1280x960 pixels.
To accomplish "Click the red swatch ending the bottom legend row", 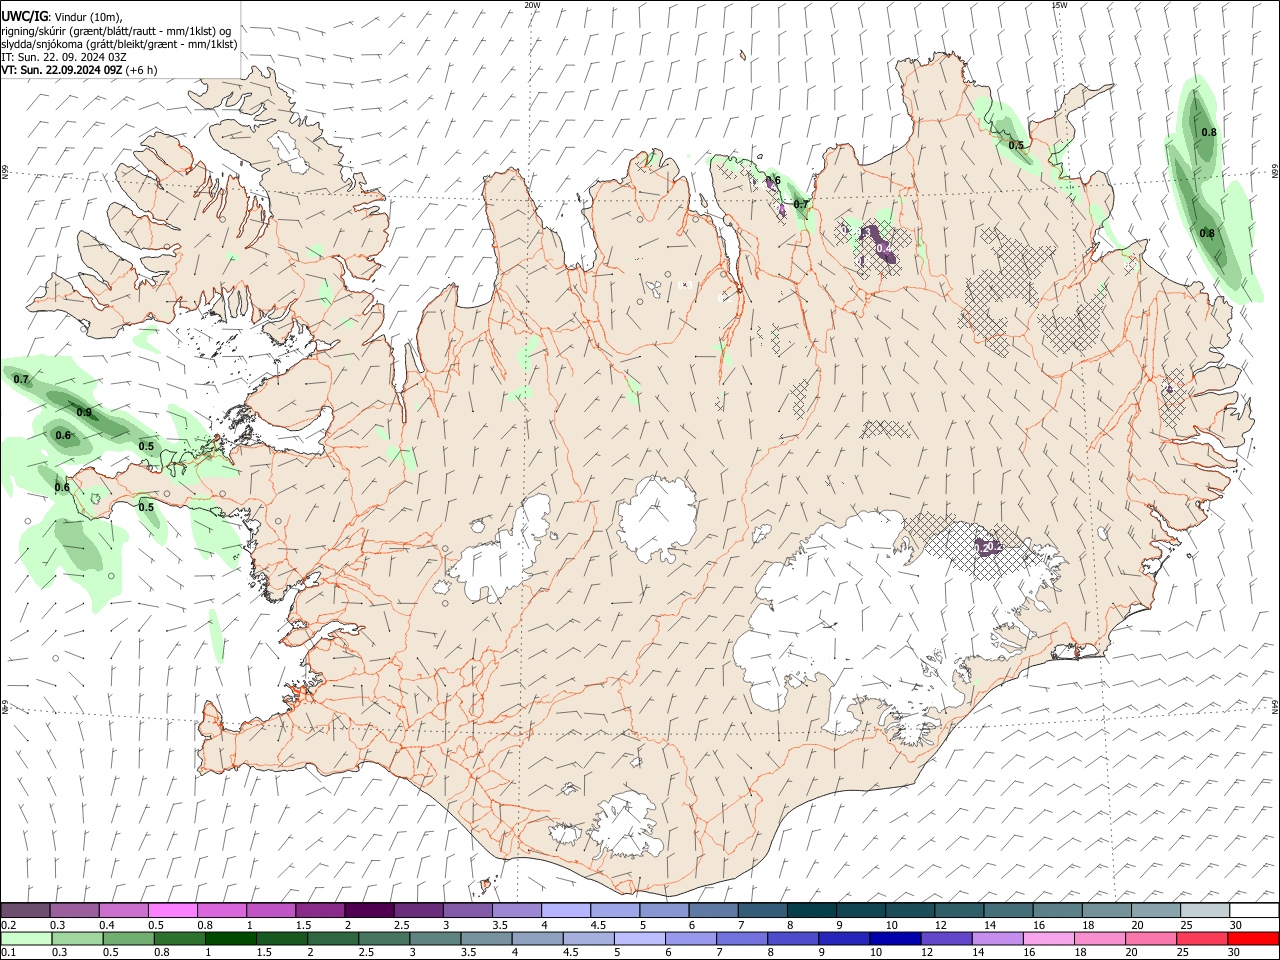I will point(1253,938).
